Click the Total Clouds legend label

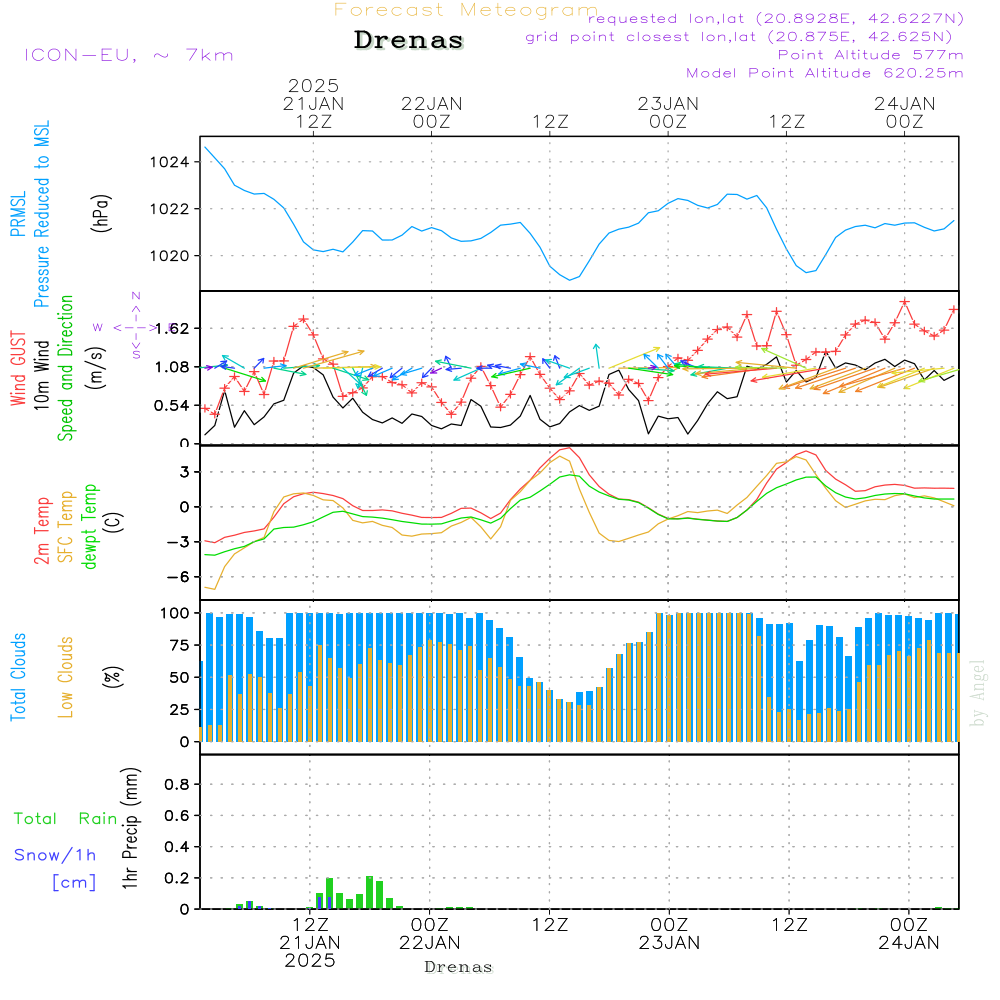(x=18, y=677)
